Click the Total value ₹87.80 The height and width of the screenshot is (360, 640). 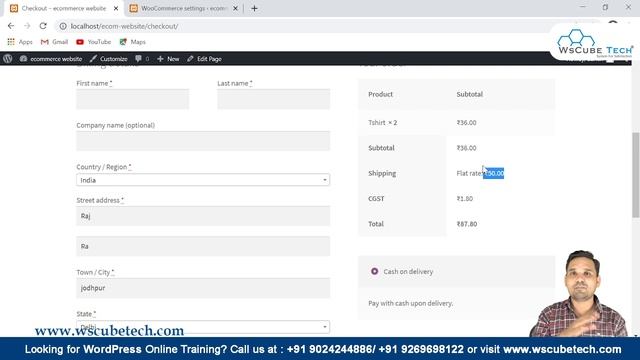click(x=467, y=224)
